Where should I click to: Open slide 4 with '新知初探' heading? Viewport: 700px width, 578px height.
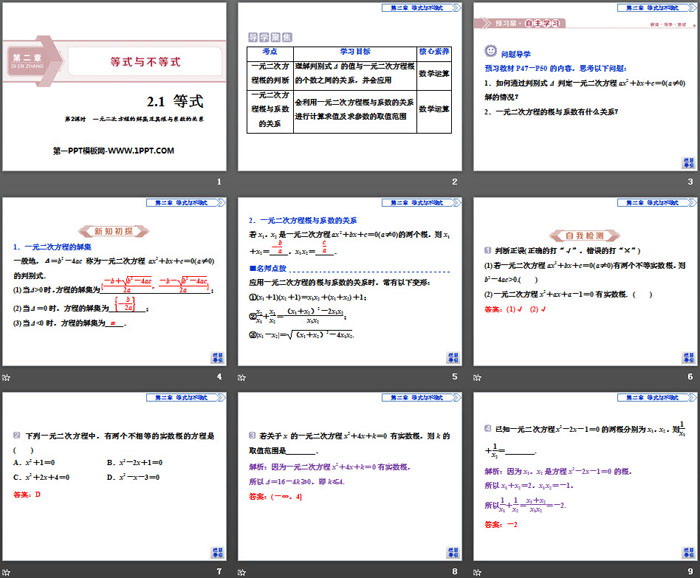pos(113,282)
